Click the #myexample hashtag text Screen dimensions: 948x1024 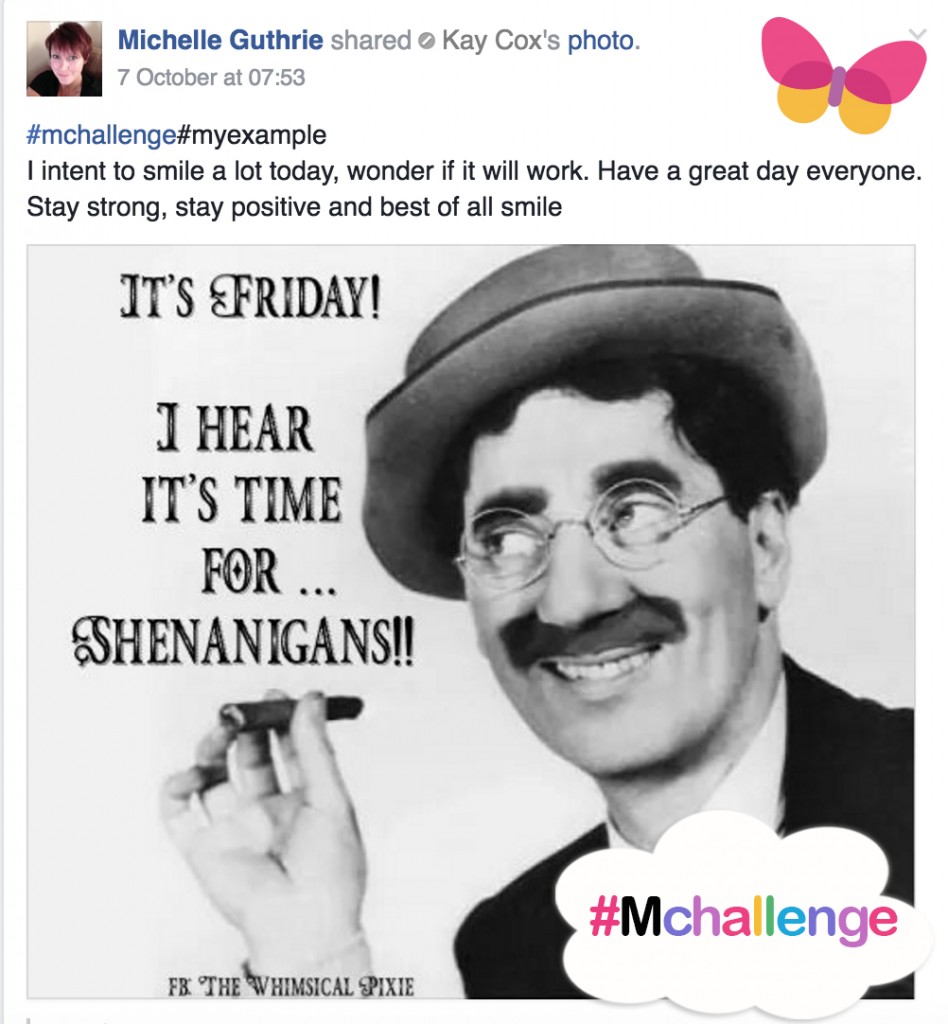tap(251, 135)
